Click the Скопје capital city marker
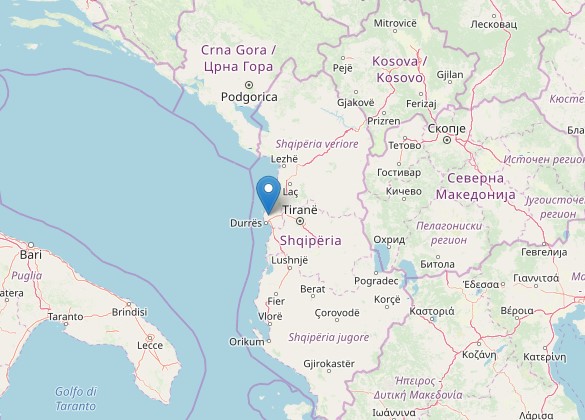585x420 pixels. [x=447, y=140]
